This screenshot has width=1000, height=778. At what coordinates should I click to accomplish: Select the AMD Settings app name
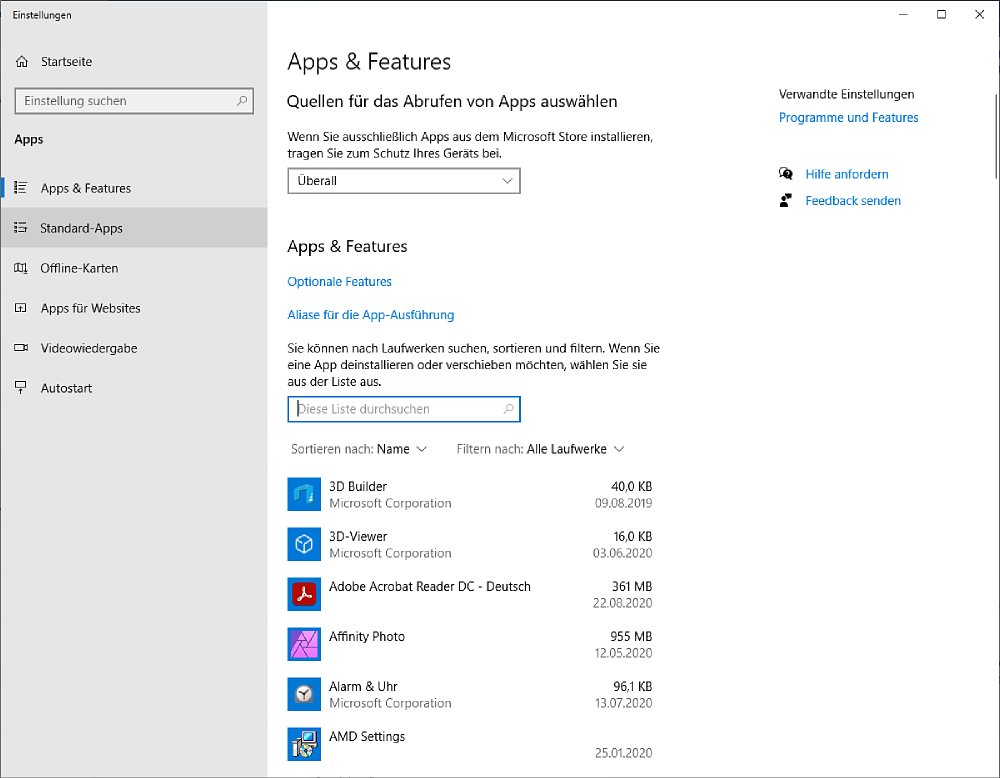[x=367, y=737]
